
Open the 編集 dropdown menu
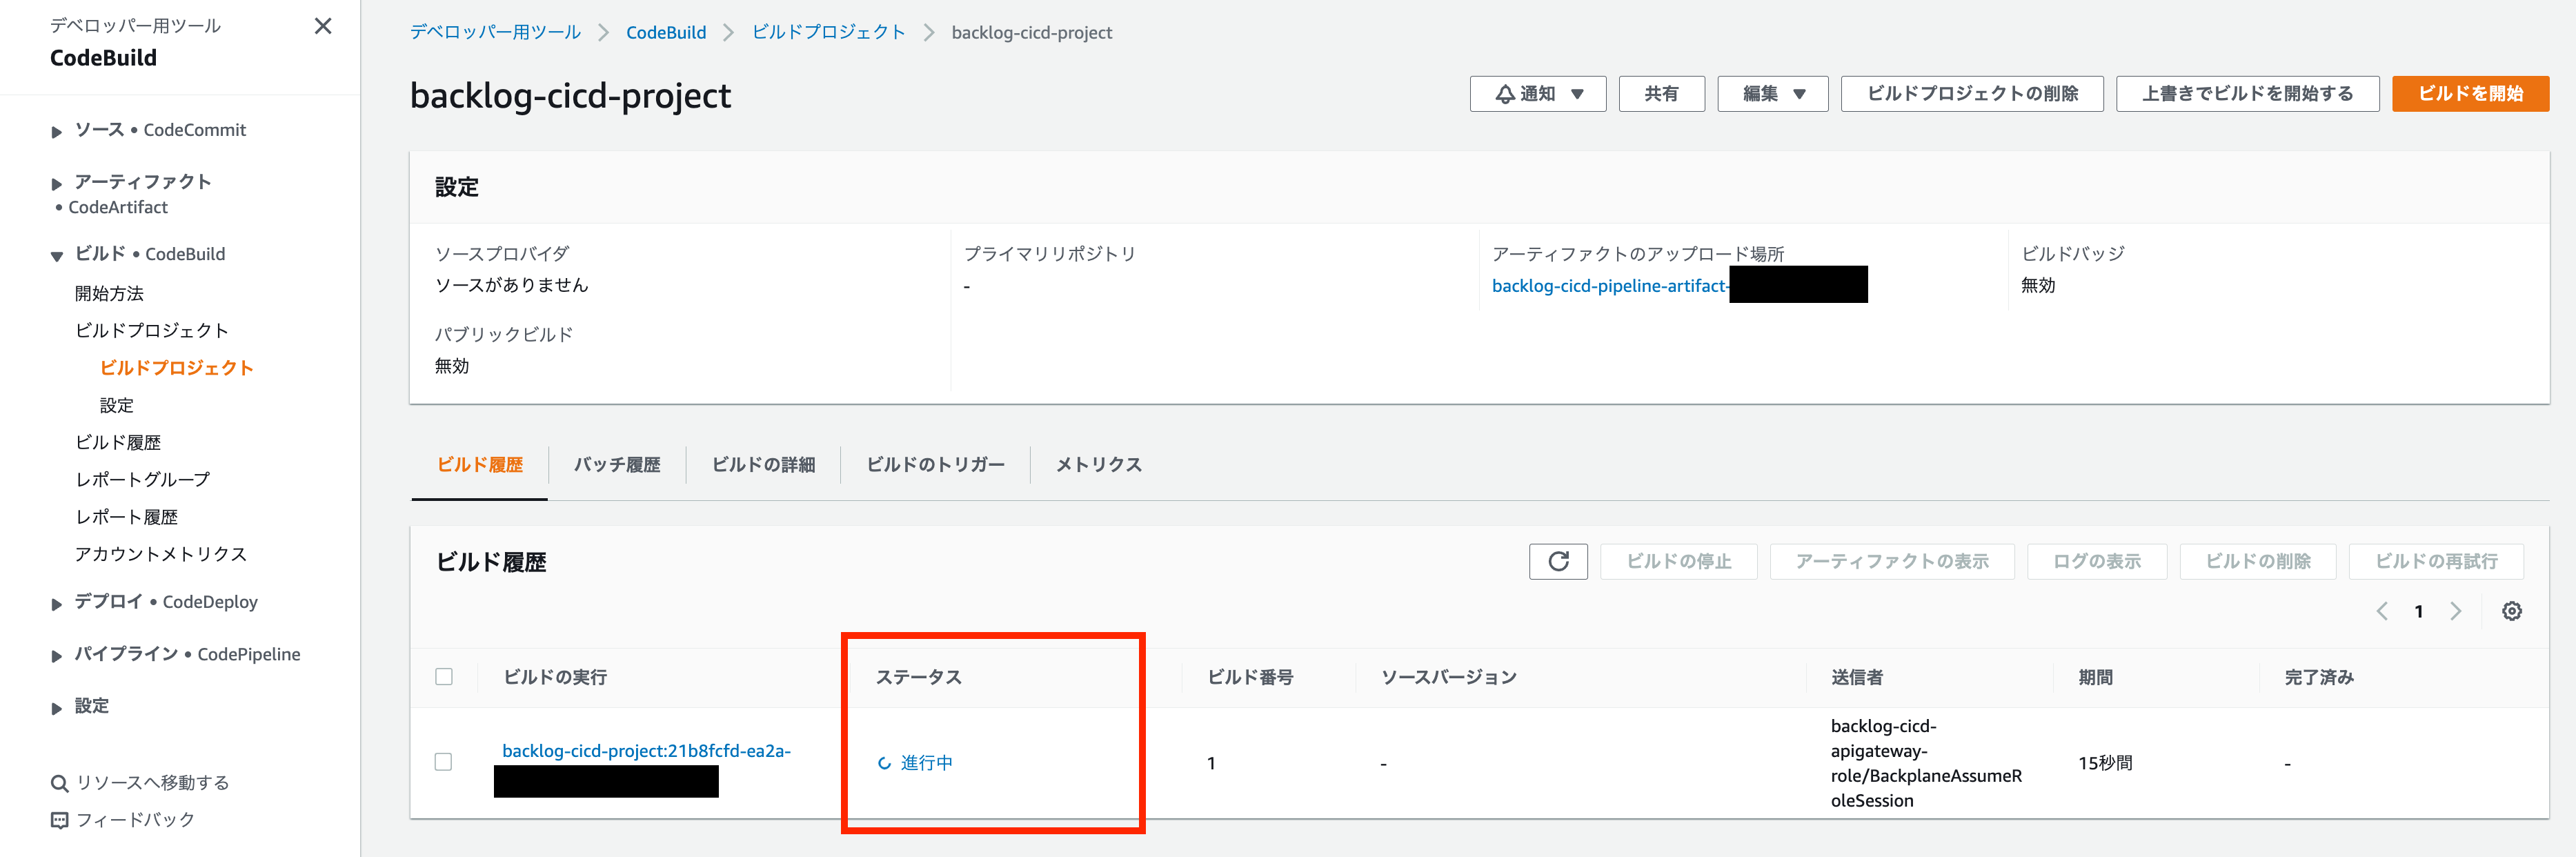[1772, 94]
